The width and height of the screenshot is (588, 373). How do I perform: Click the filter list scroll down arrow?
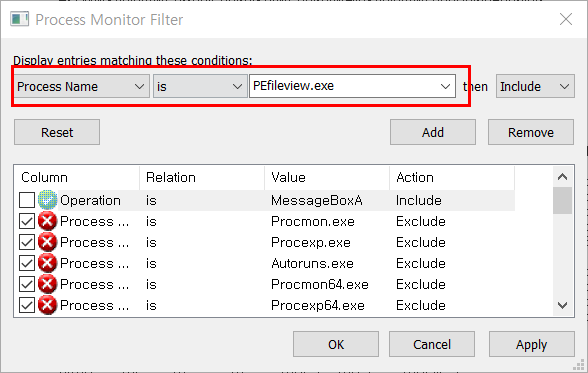coord(562,306)
